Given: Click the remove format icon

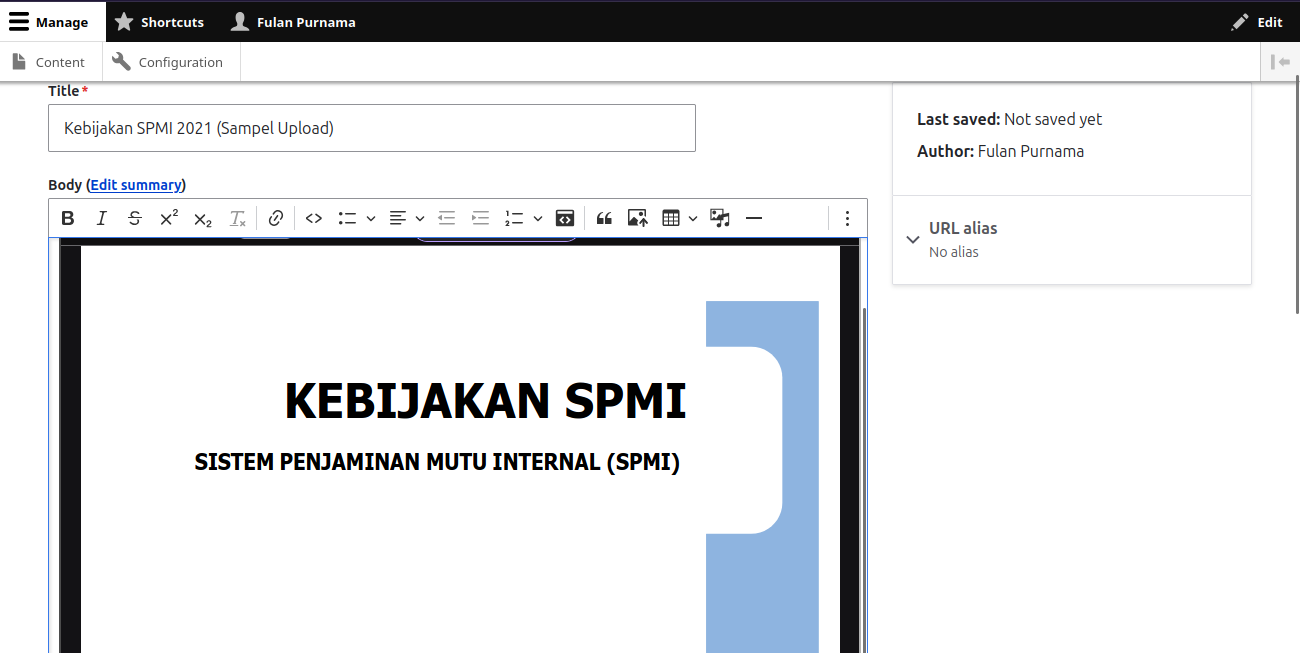Looking at the screenshot, I should coord(237,218).
